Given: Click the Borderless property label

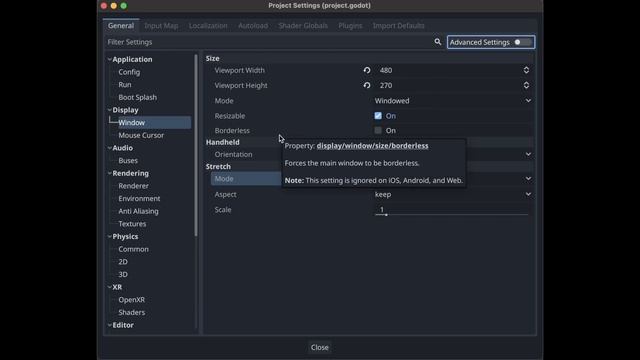Looking at the screenshot, I should tap(232, 131).
